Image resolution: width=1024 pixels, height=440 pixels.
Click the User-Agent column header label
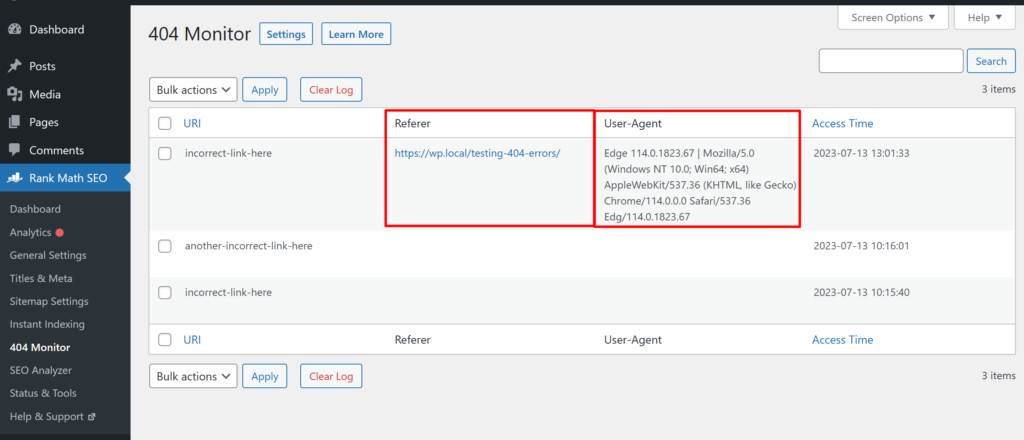tap(633, 123)
